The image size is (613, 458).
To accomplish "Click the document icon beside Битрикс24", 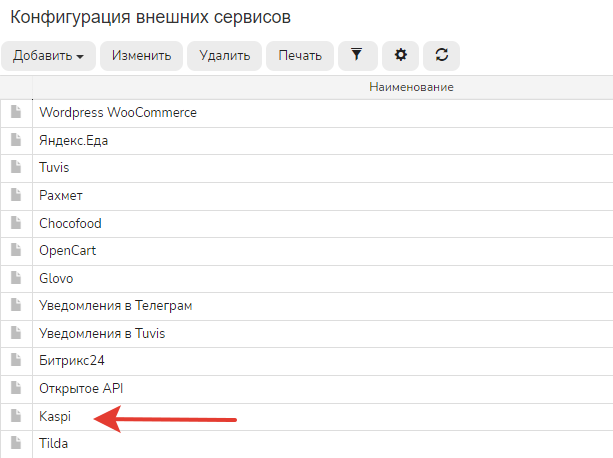I will click(16, 360).
